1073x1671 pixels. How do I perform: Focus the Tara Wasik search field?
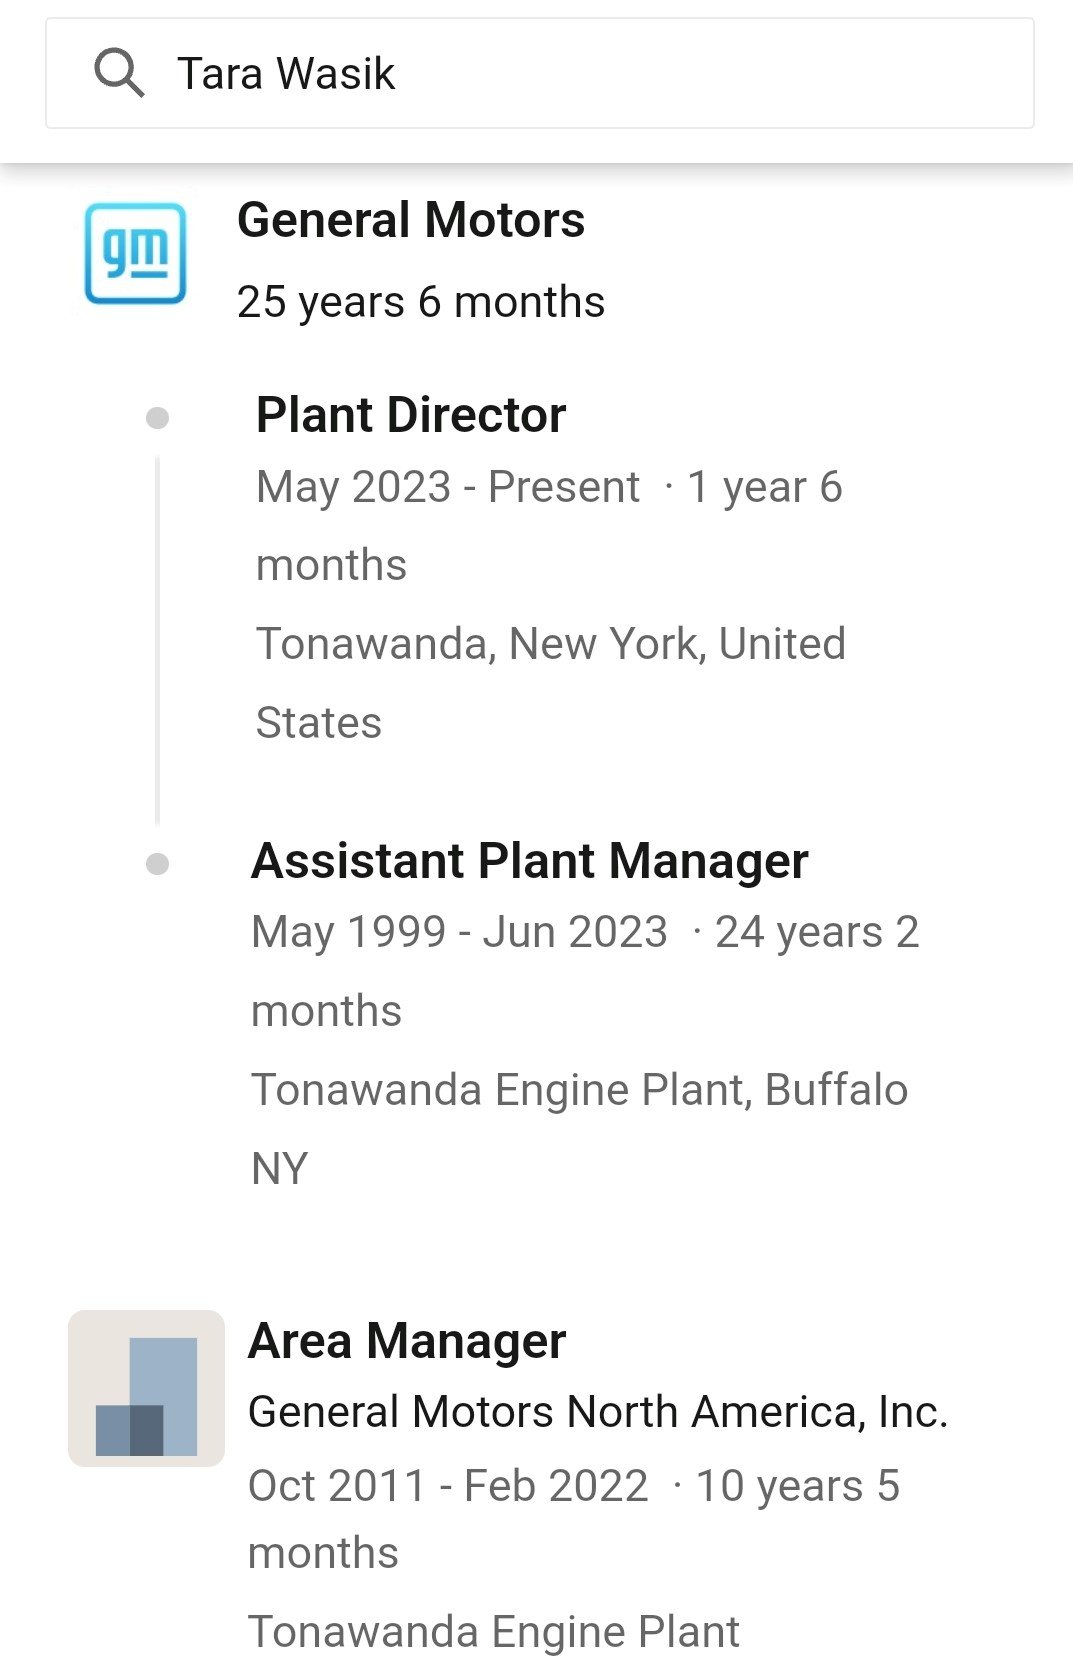click(540, 73)
